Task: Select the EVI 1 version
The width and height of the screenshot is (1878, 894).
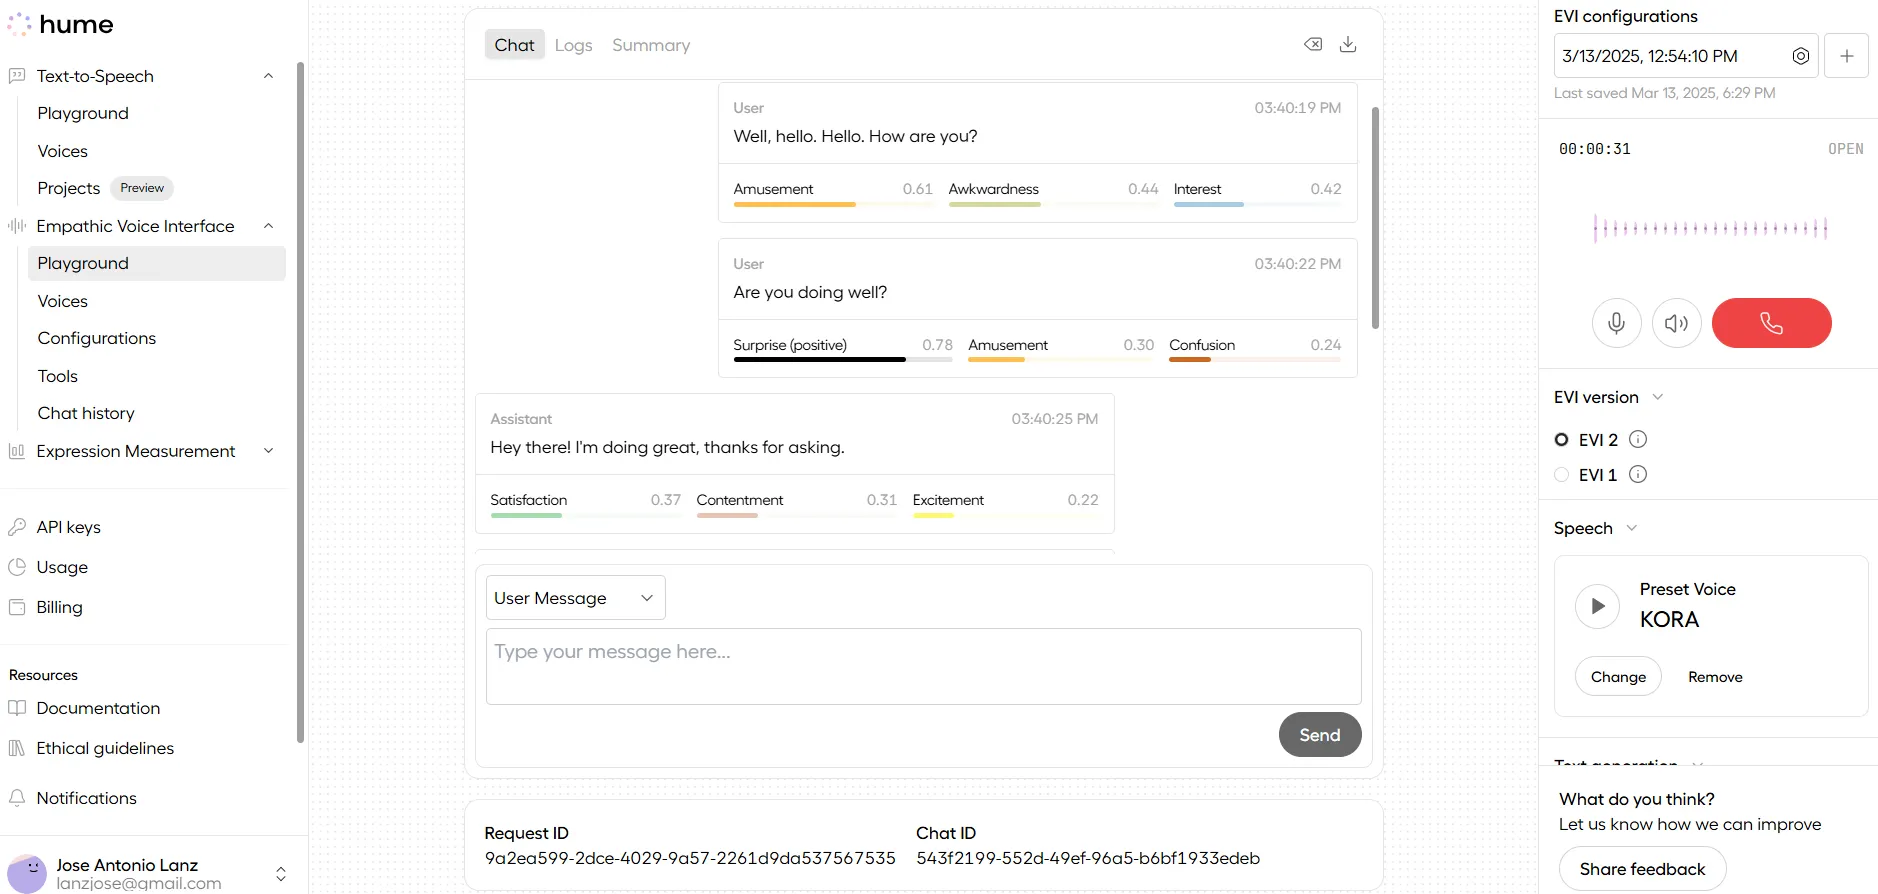Action: tap(1562, 475)
